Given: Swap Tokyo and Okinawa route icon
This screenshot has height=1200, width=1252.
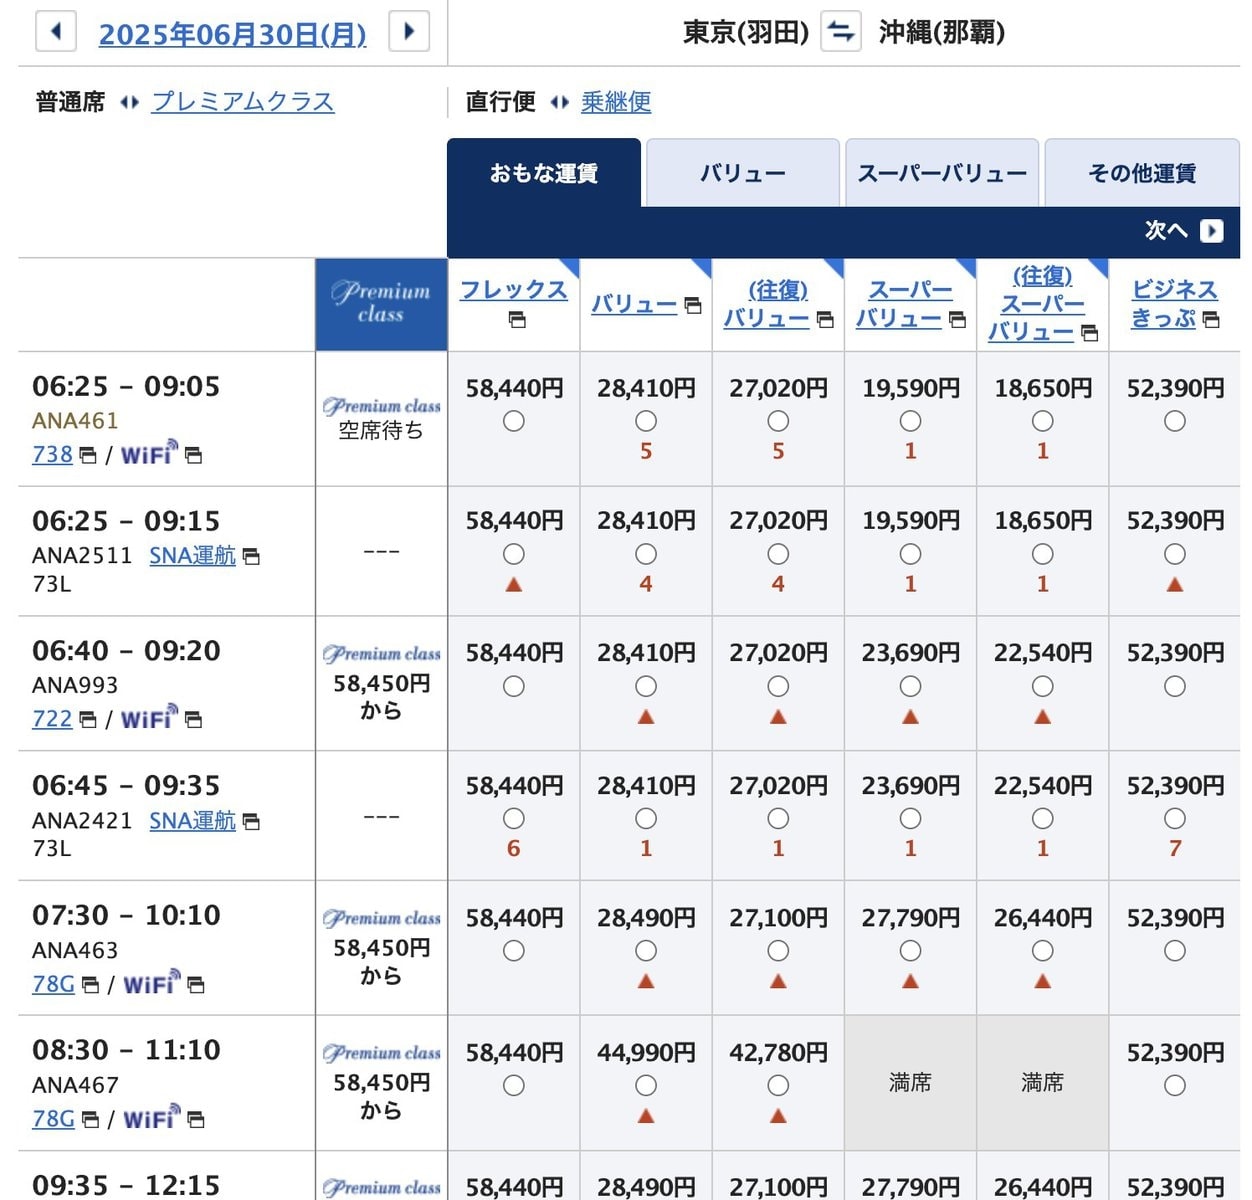Looking at the screenshot, I should [x=841, y=32].
